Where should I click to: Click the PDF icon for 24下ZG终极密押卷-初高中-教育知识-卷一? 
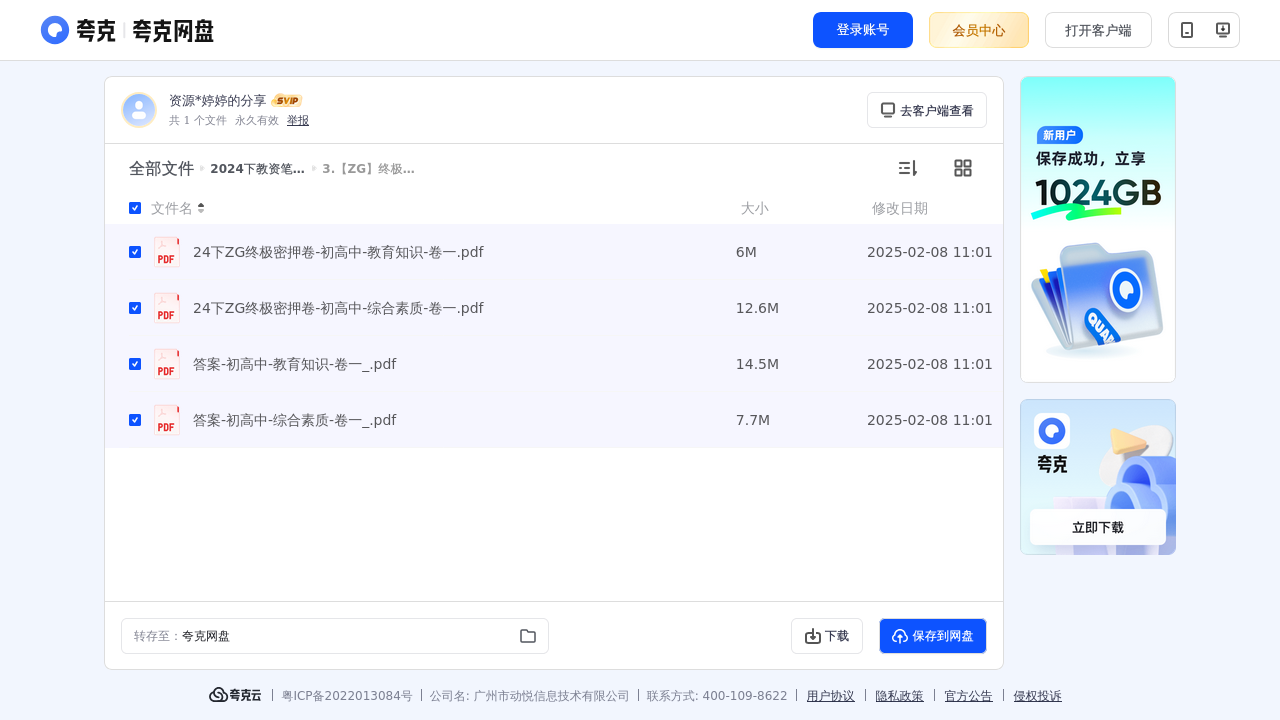[167, 252]
